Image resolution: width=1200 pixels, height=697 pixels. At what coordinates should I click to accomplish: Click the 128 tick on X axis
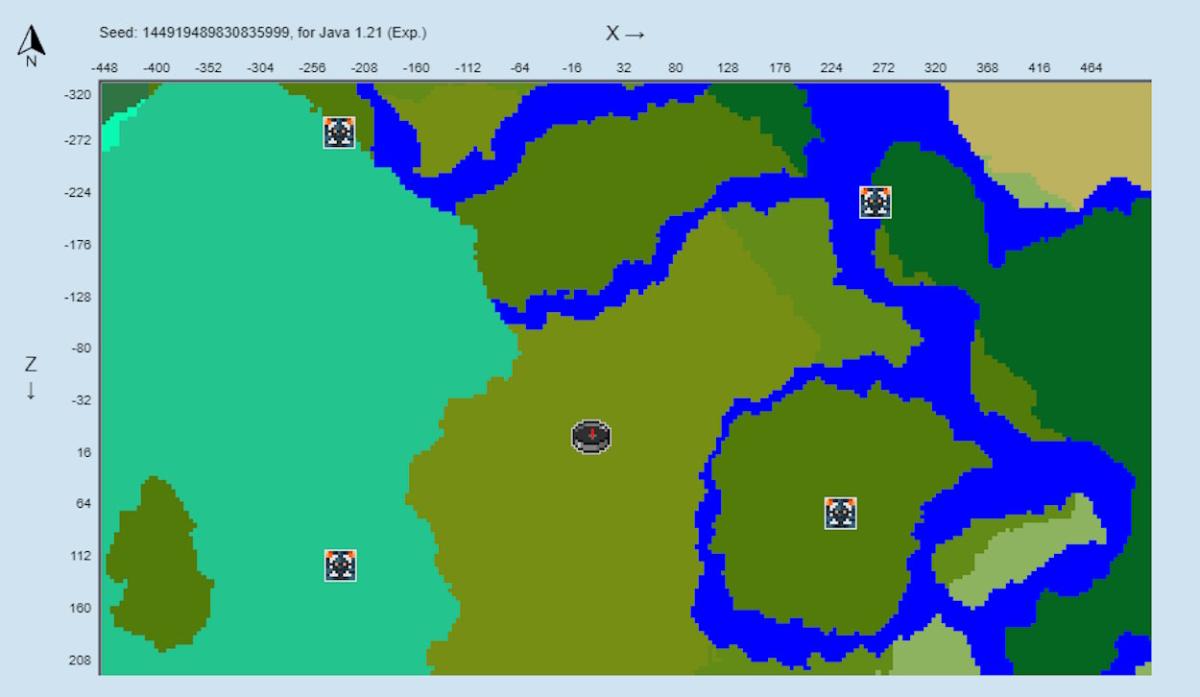click(728, 68)
